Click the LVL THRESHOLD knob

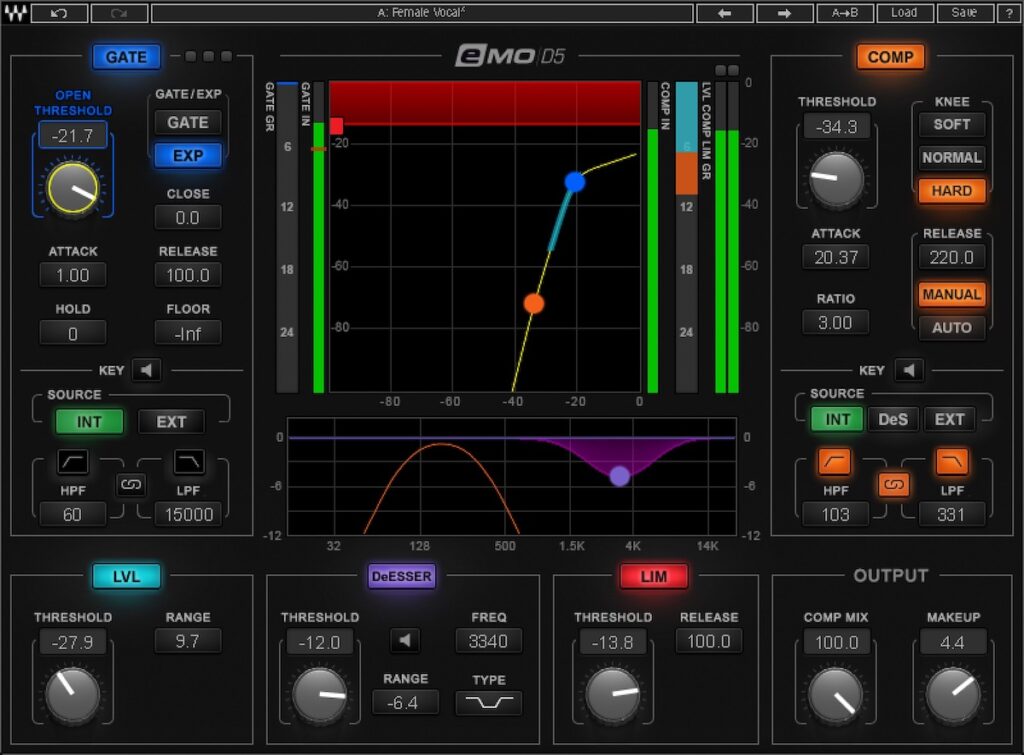(72, 694)
